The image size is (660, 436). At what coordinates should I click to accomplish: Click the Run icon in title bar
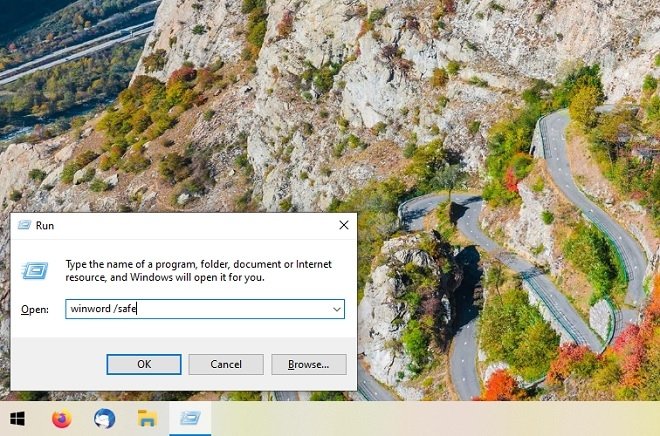click(x=24, y=225)
